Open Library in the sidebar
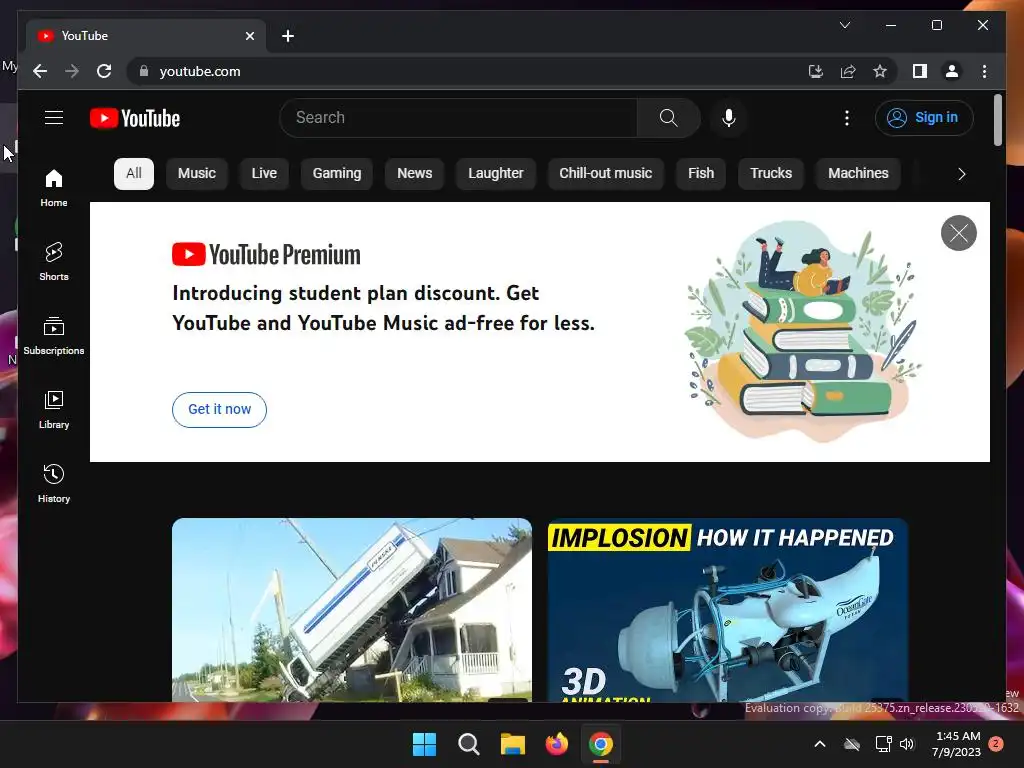Viewport: 1024px width, 768px height. [54, 409]
